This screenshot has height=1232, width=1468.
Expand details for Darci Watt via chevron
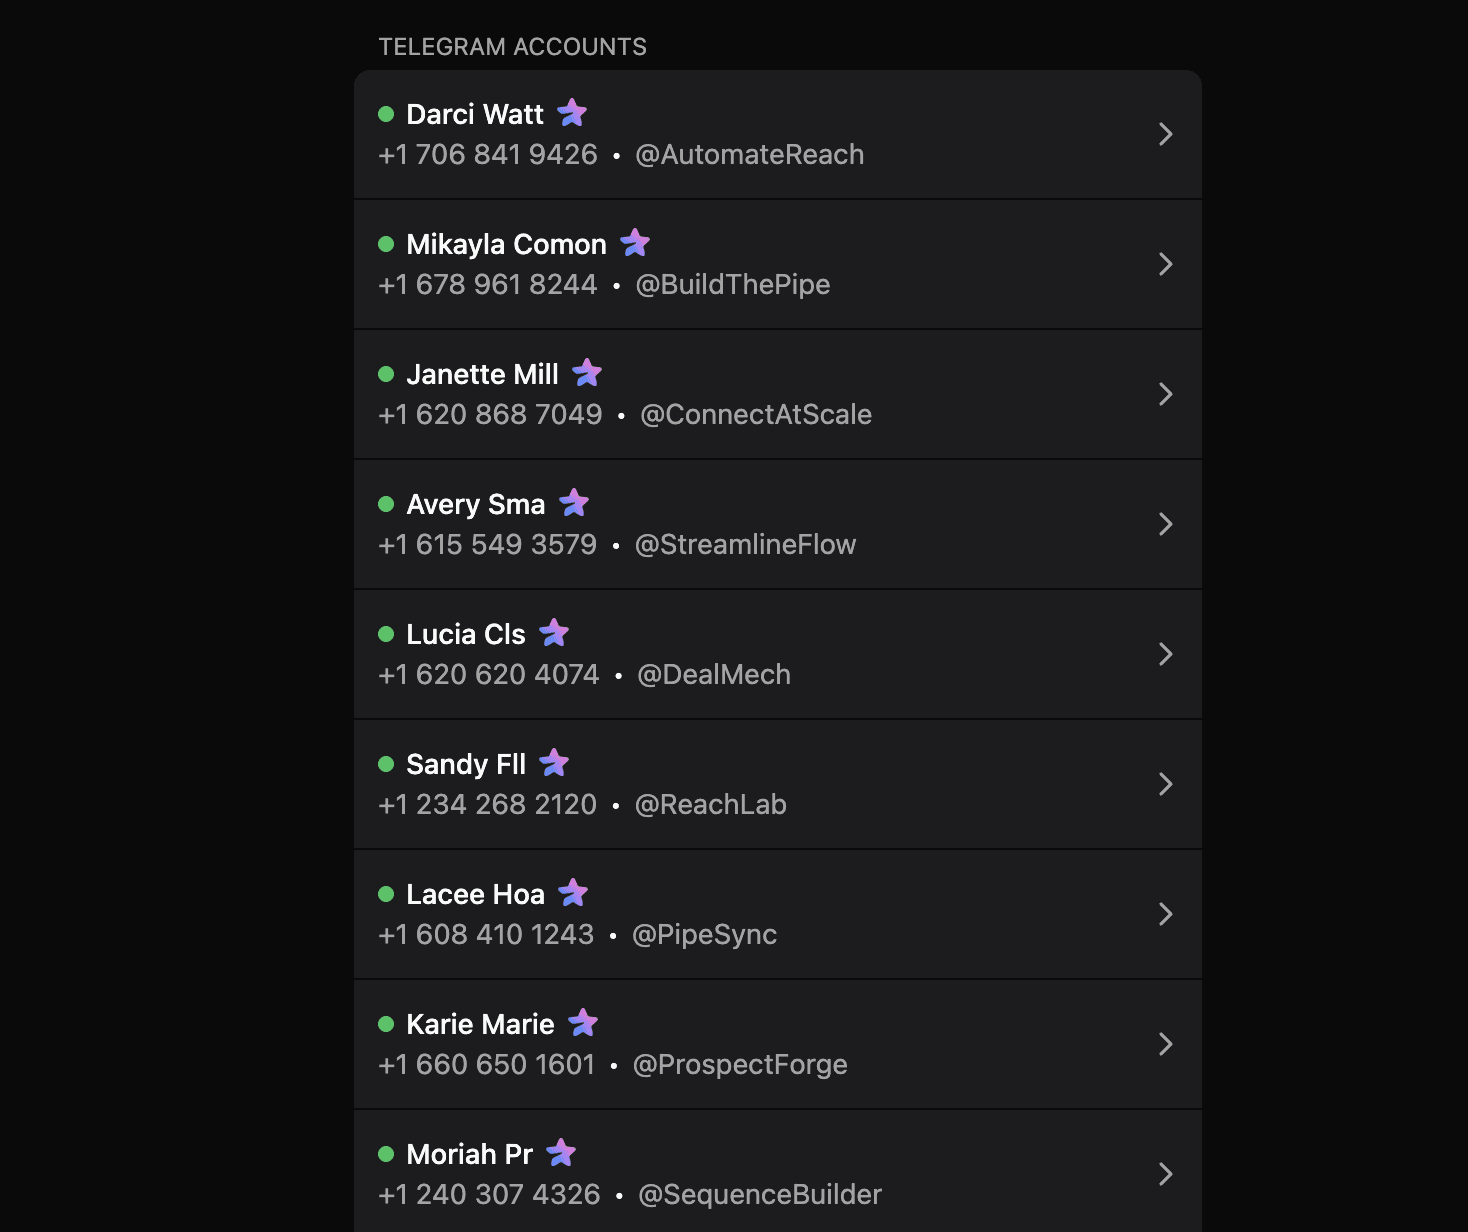tap(1166, 134)
